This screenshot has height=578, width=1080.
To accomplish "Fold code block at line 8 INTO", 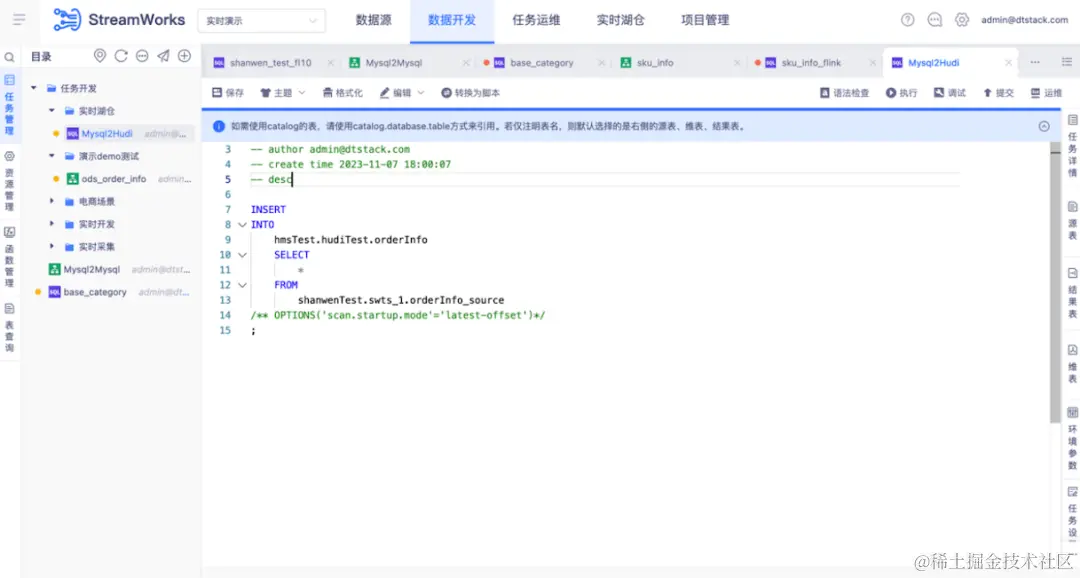I will point(242,225).
